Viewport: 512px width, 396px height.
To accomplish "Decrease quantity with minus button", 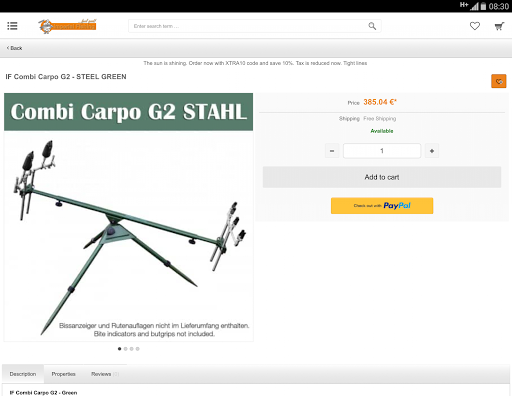I will (332, 151).
